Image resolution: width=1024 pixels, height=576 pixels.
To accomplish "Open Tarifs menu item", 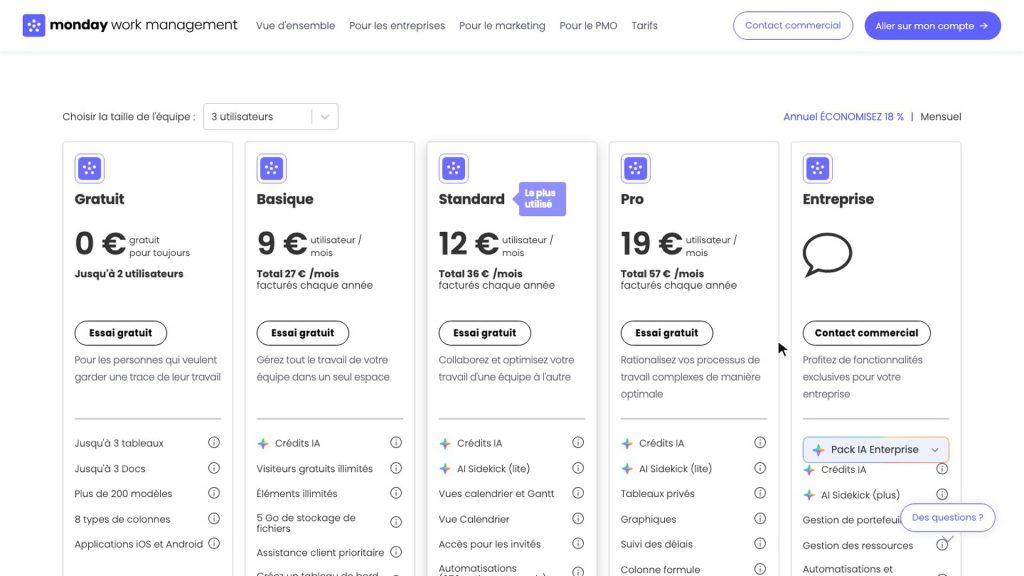I will click(645, 25).
